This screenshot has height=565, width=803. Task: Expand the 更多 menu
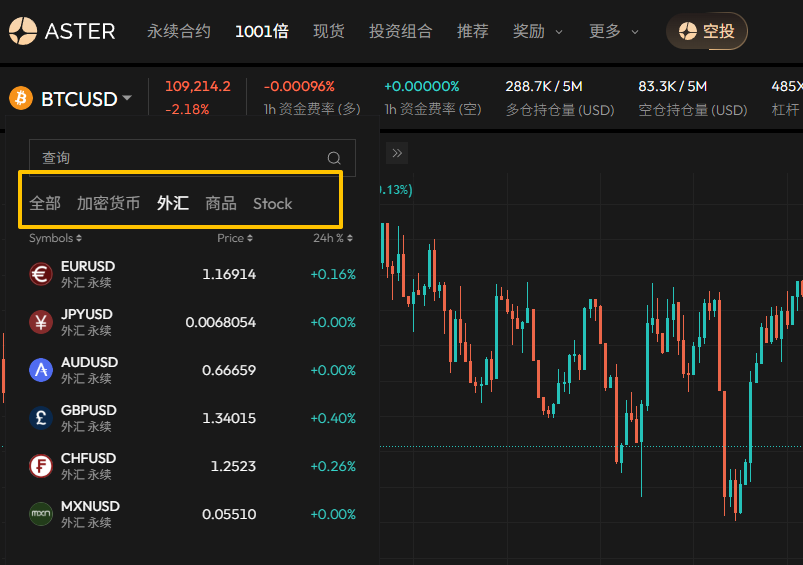pos(614,31)
